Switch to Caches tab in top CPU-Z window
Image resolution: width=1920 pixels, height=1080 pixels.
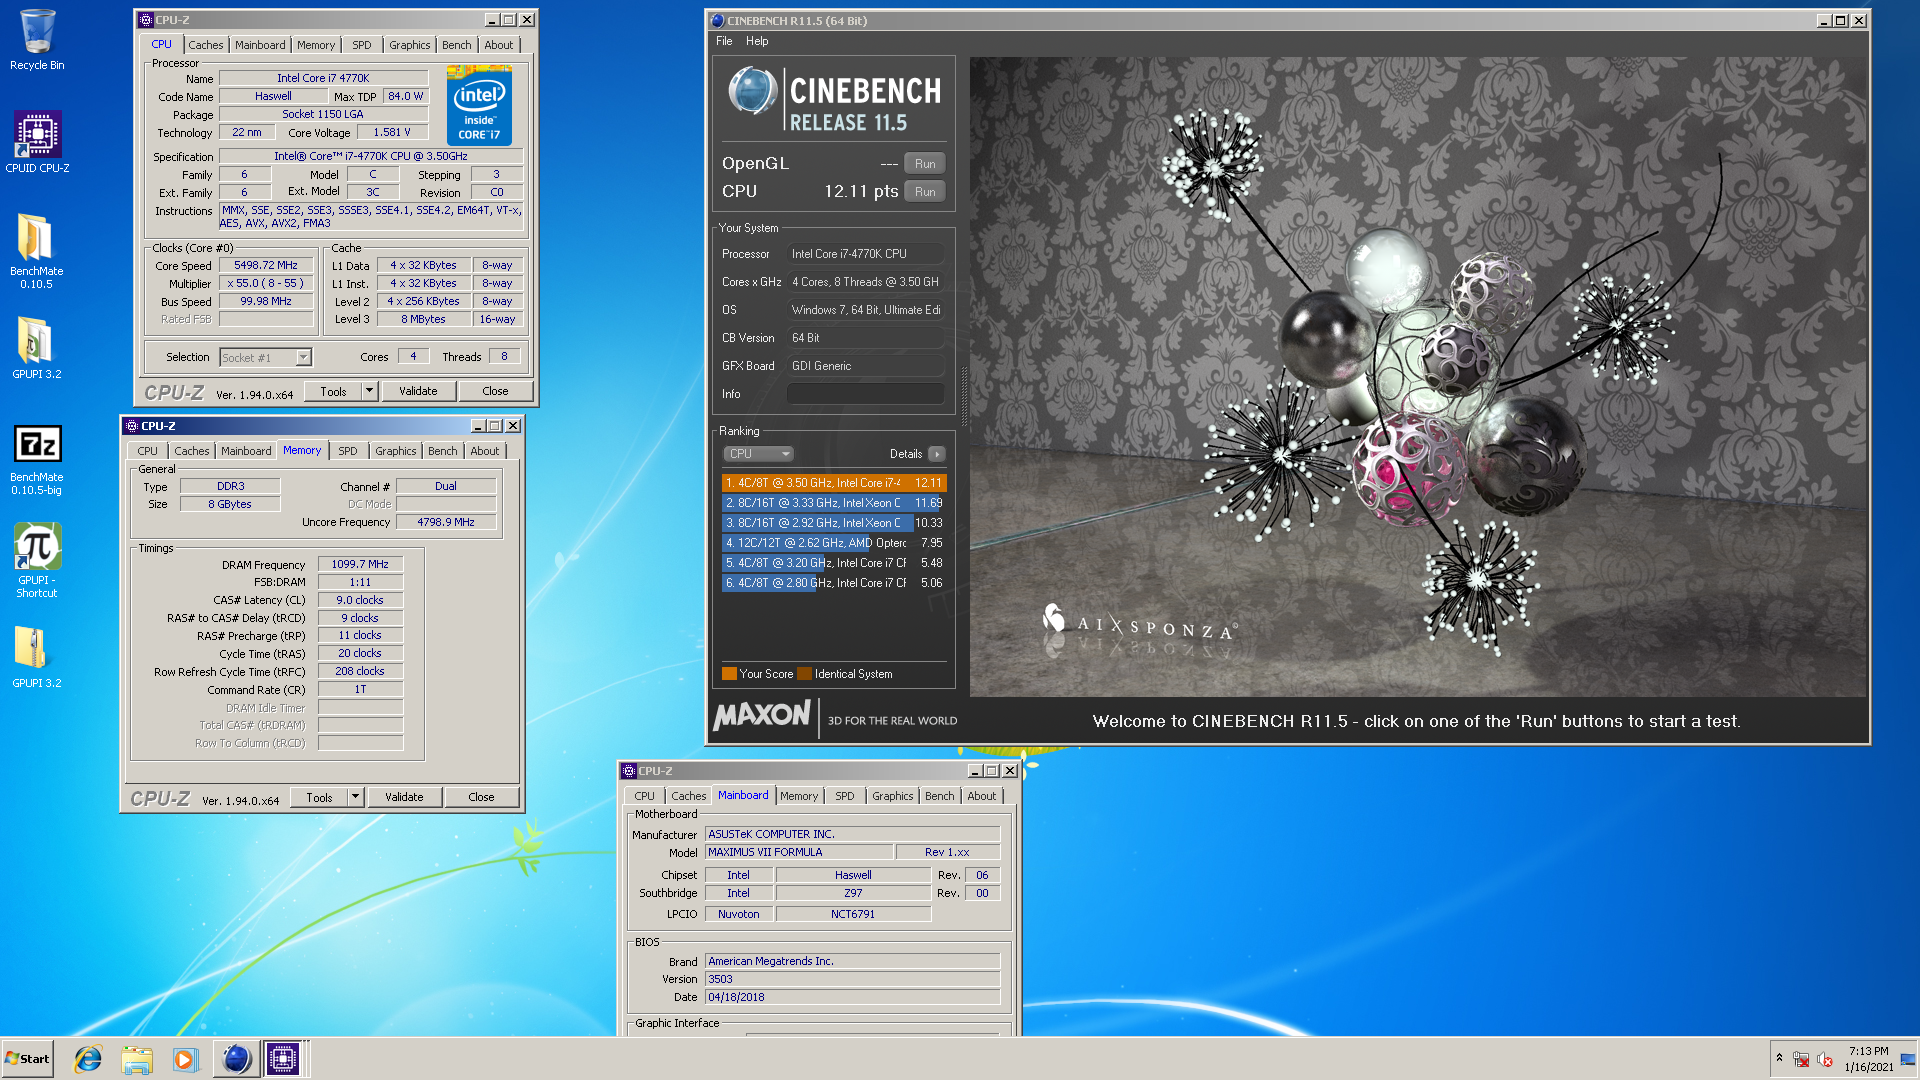(206, 45)
